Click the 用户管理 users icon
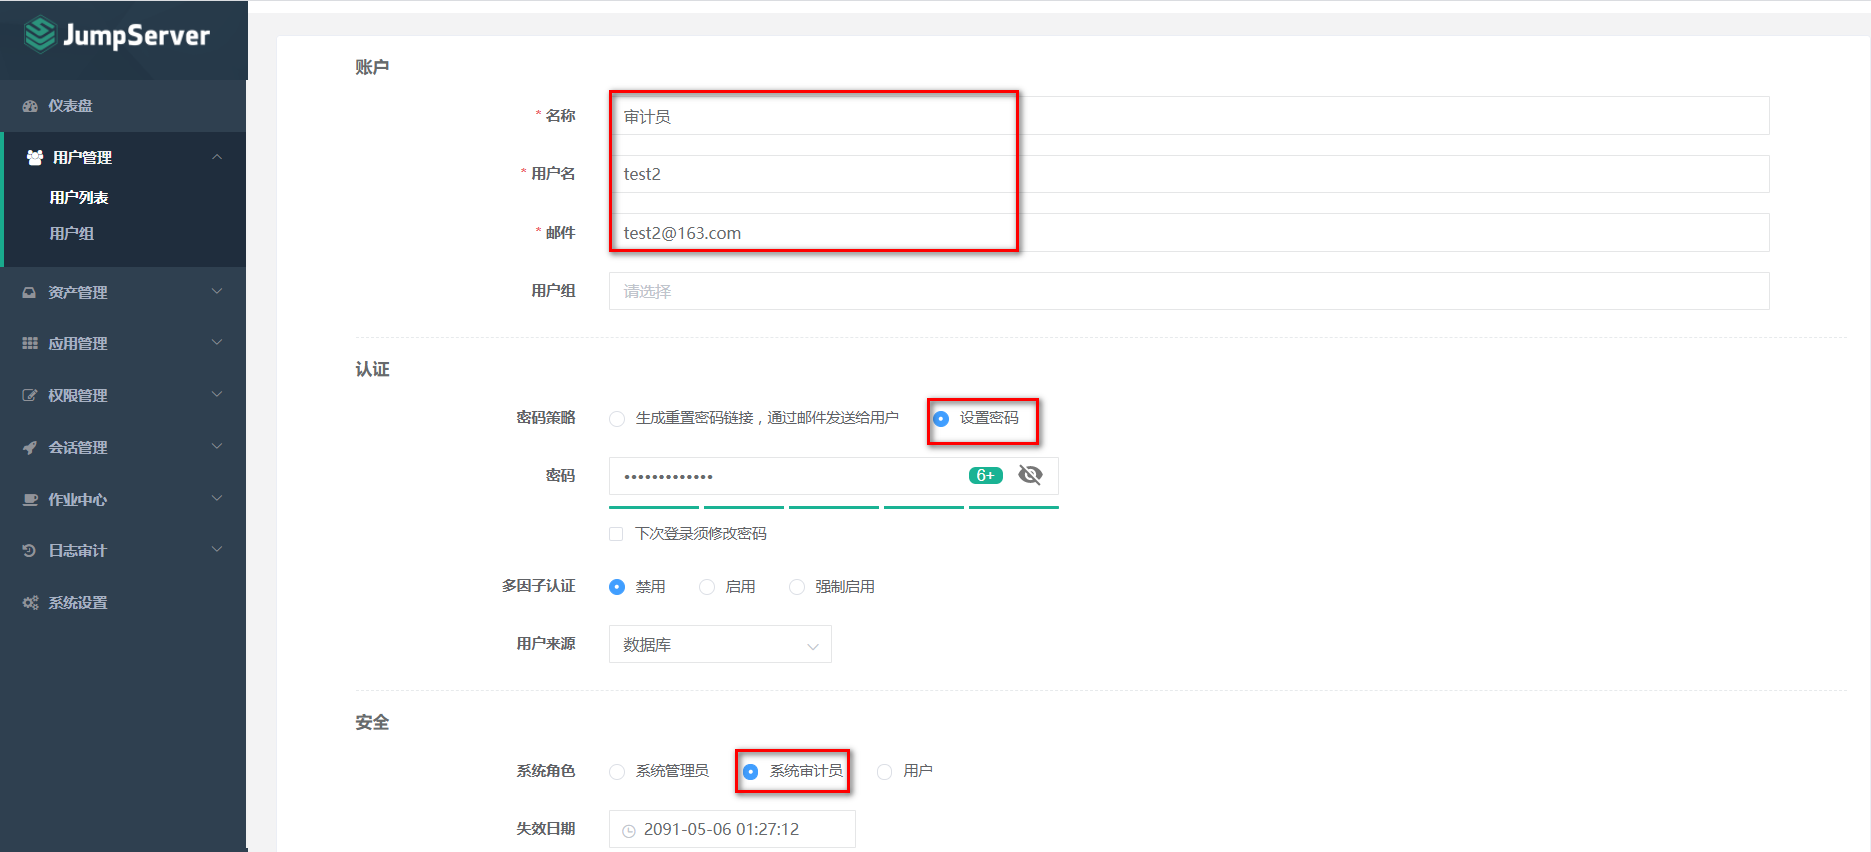The width and height of the screenshot is (1871, 852). coord(35,158)
